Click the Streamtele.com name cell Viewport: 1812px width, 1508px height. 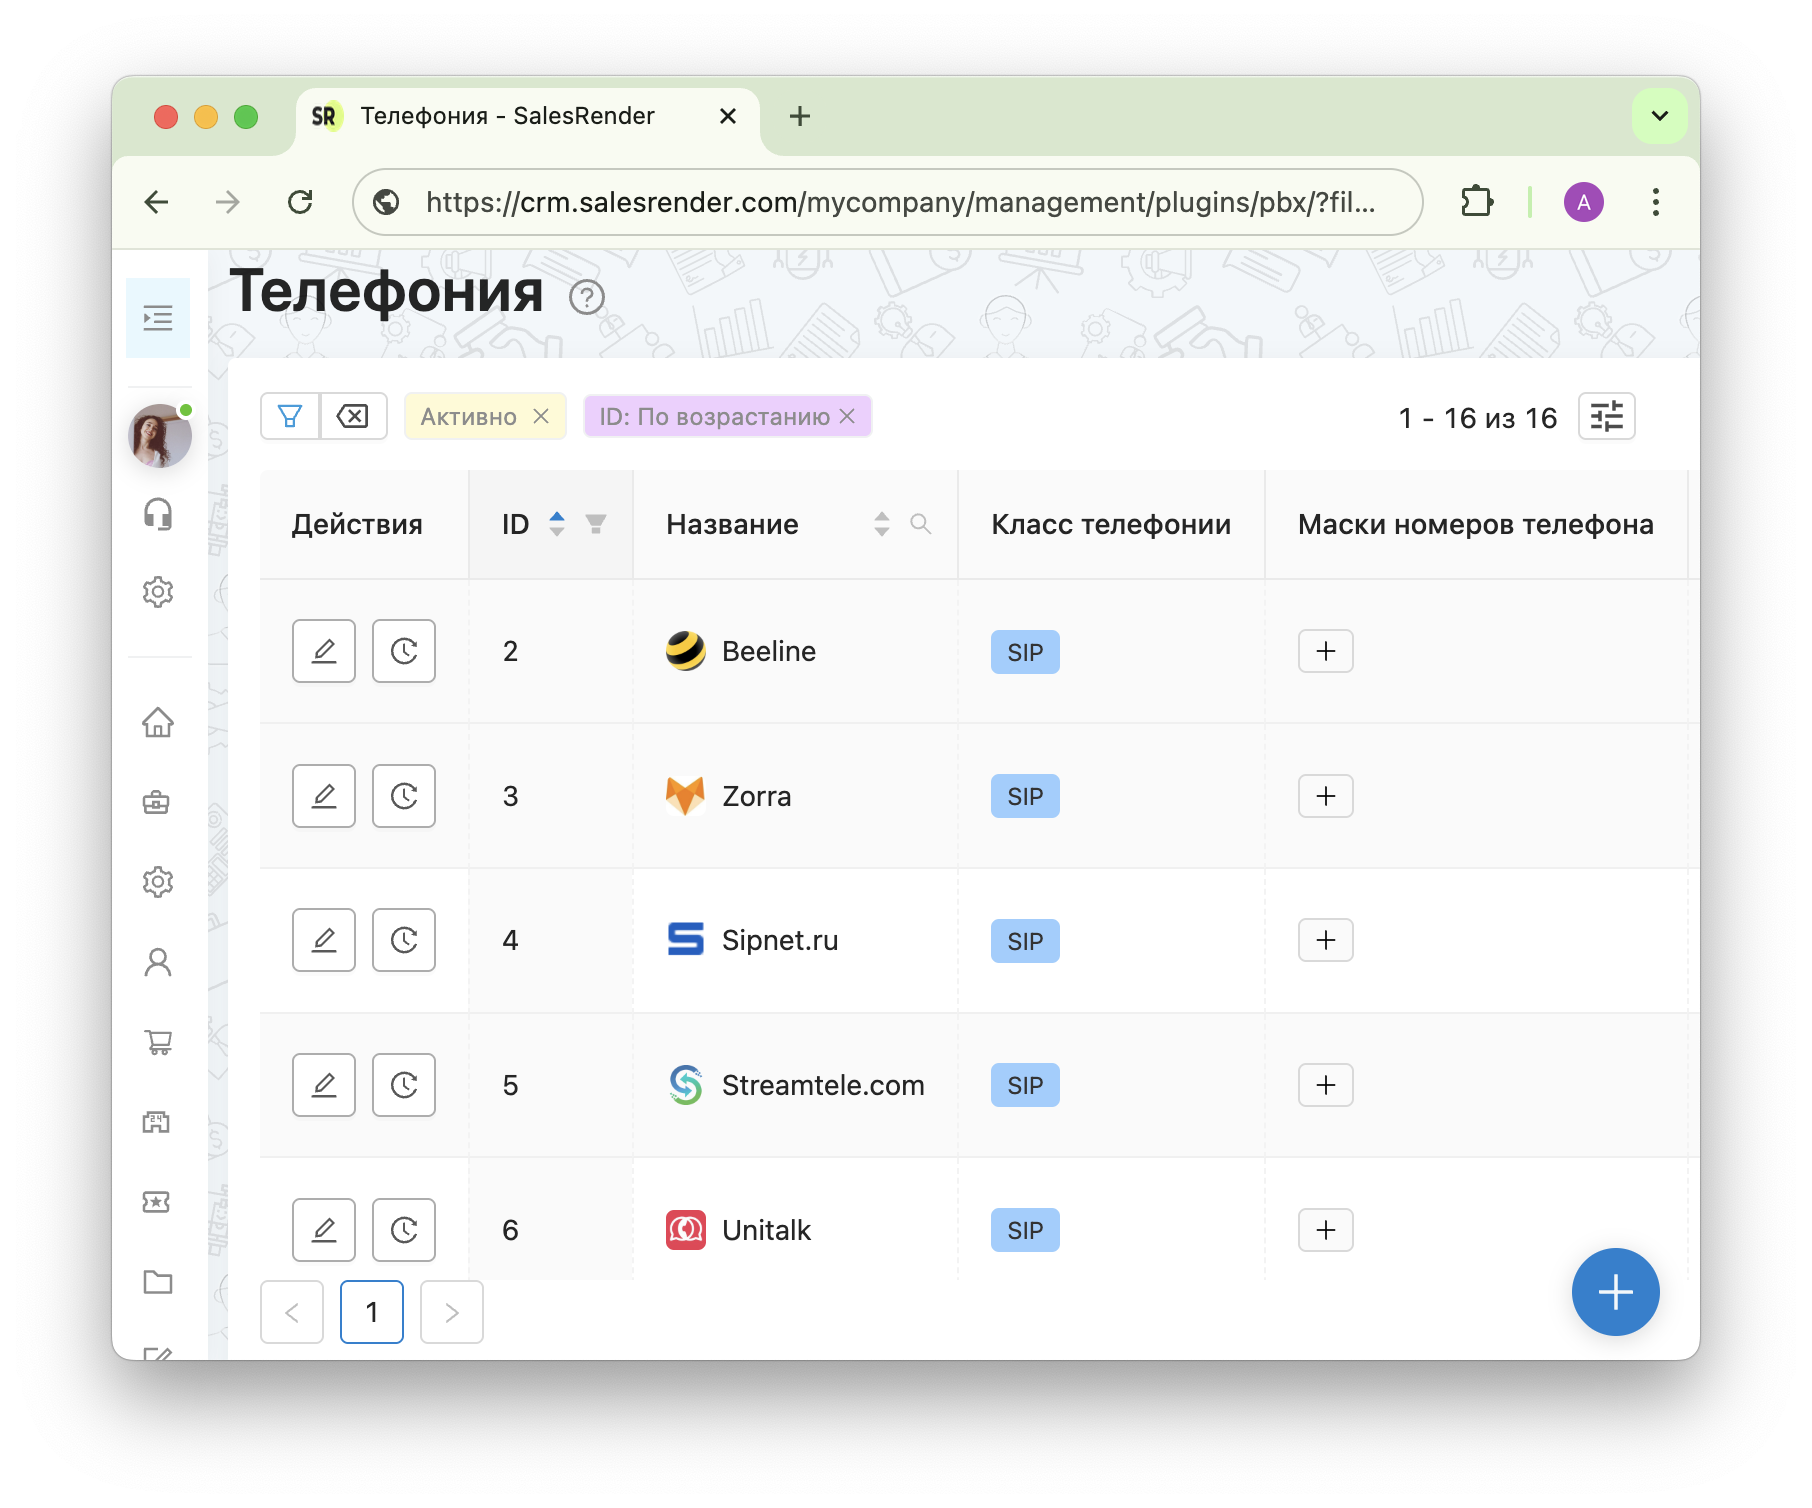point(795,1085)
